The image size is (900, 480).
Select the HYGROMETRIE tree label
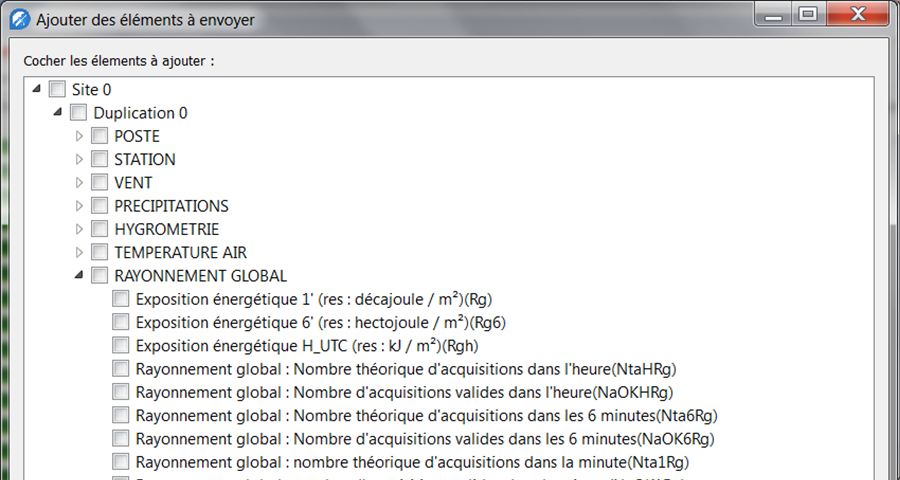(166, 229)
